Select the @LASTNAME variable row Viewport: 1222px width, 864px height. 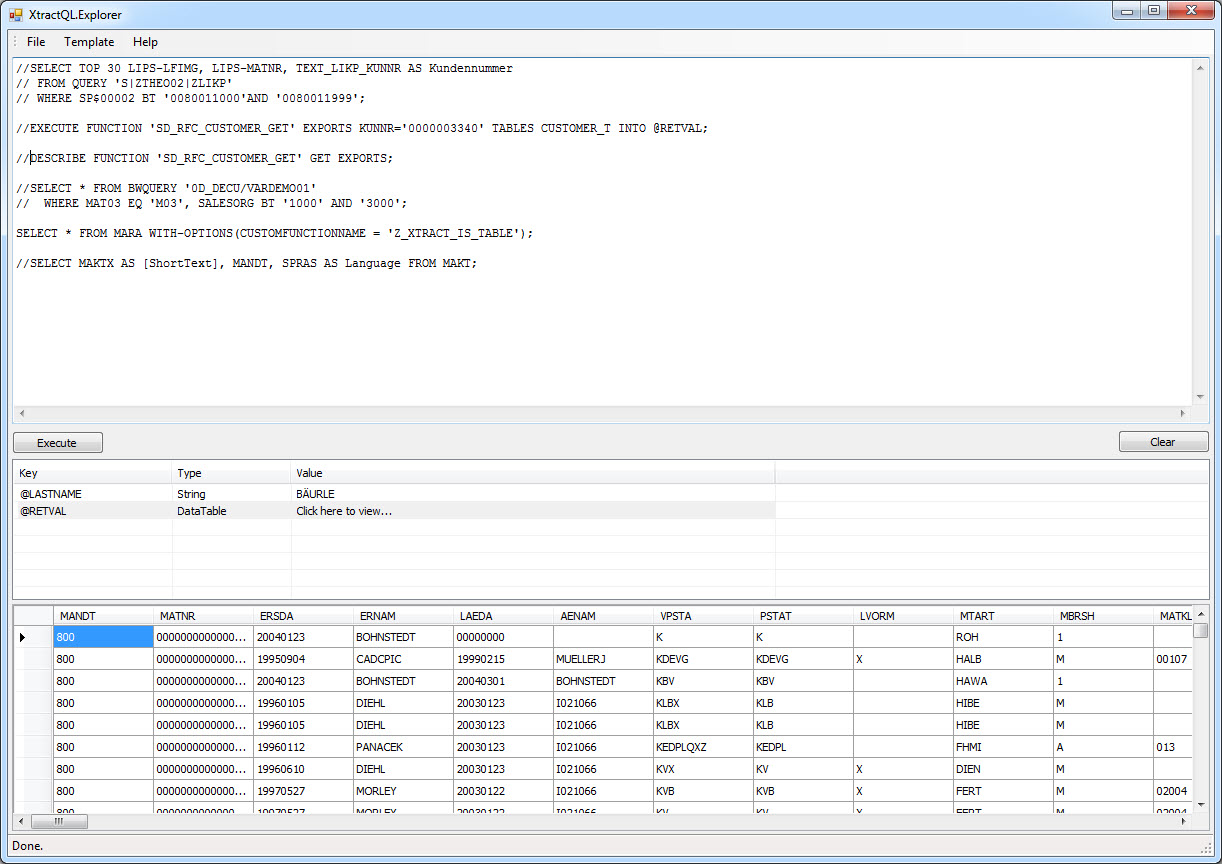coord(50,494)
